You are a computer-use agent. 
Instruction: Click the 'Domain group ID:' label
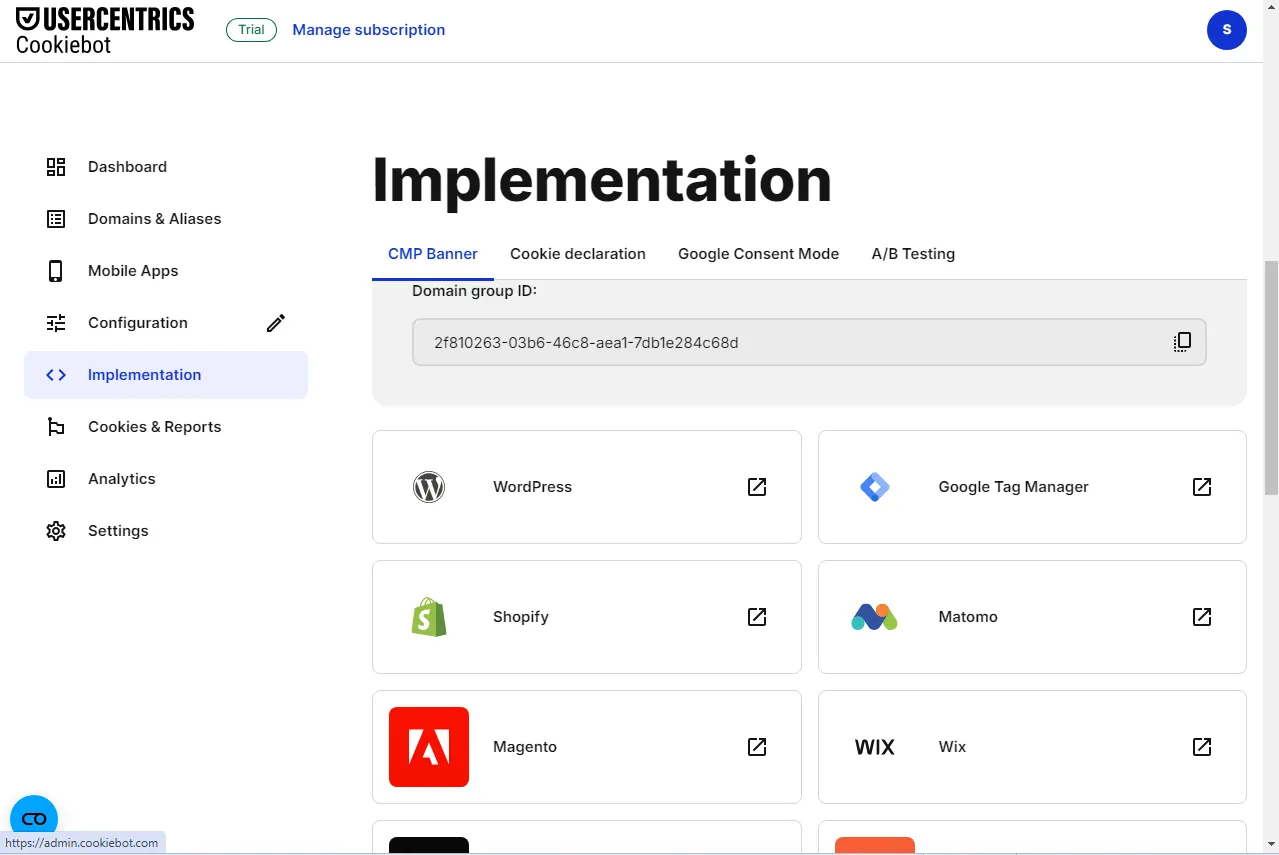click(475, 291)
